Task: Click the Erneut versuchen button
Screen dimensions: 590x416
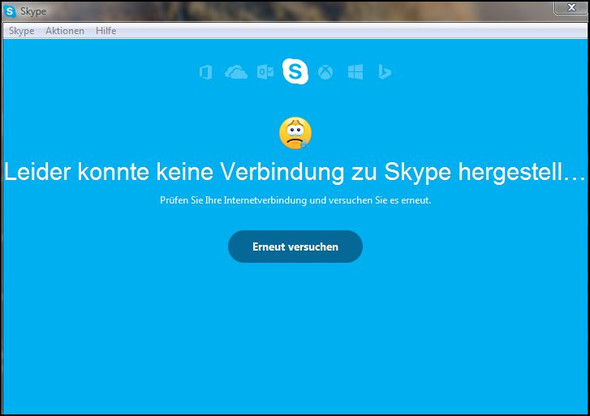Action: 295,247
